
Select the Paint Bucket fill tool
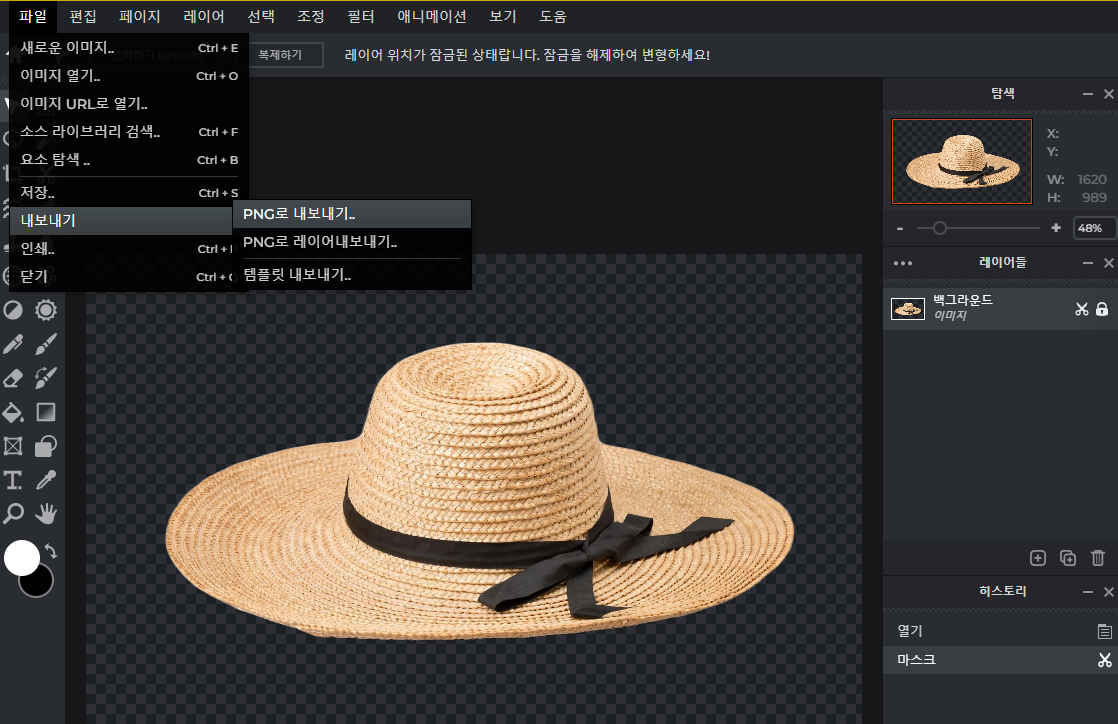coord(13,412)
